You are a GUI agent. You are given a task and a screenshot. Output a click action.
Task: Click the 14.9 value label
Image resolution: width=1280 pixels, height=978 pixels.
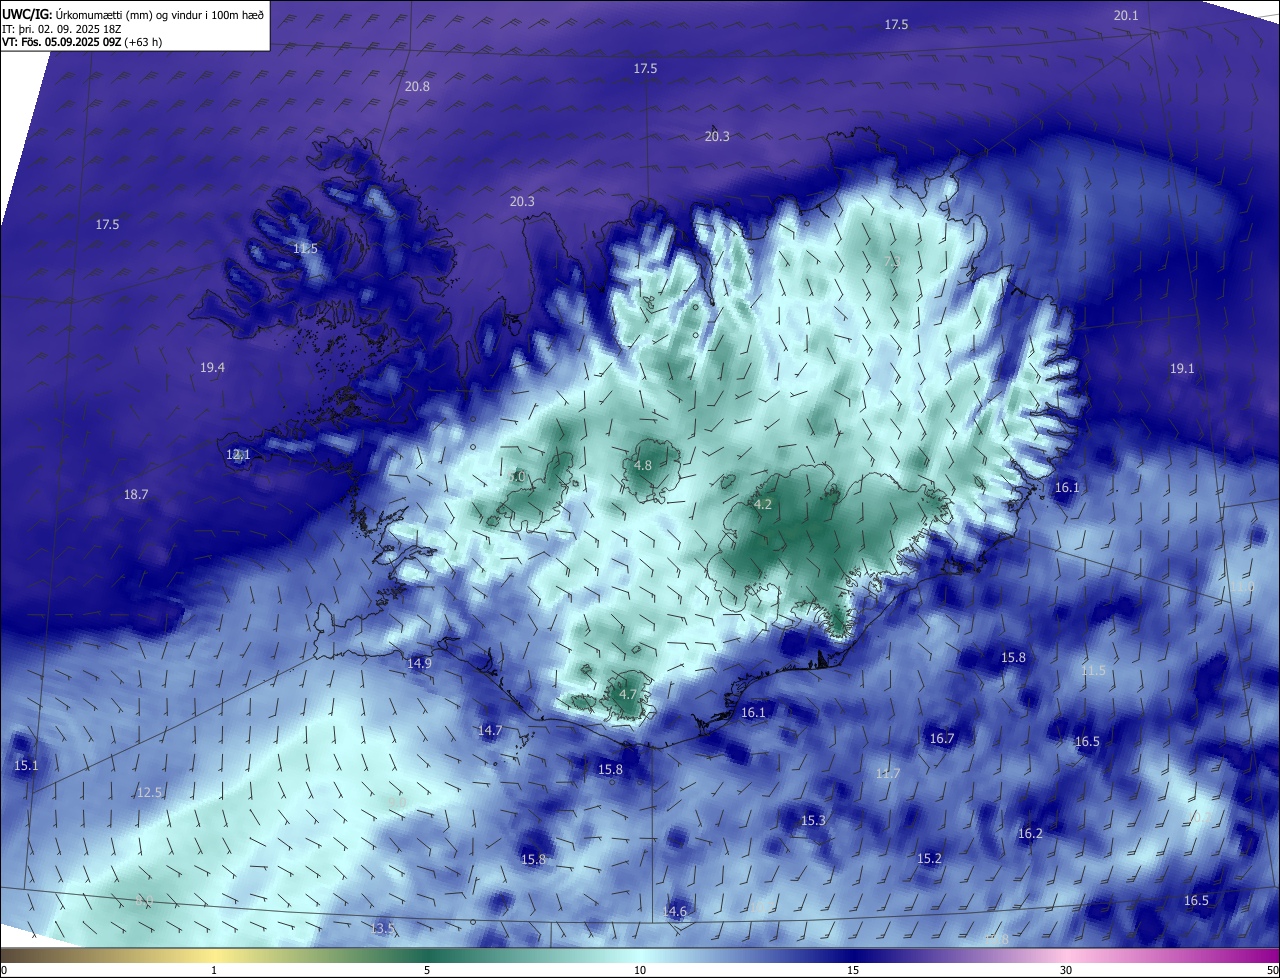[x=420, y=664]
